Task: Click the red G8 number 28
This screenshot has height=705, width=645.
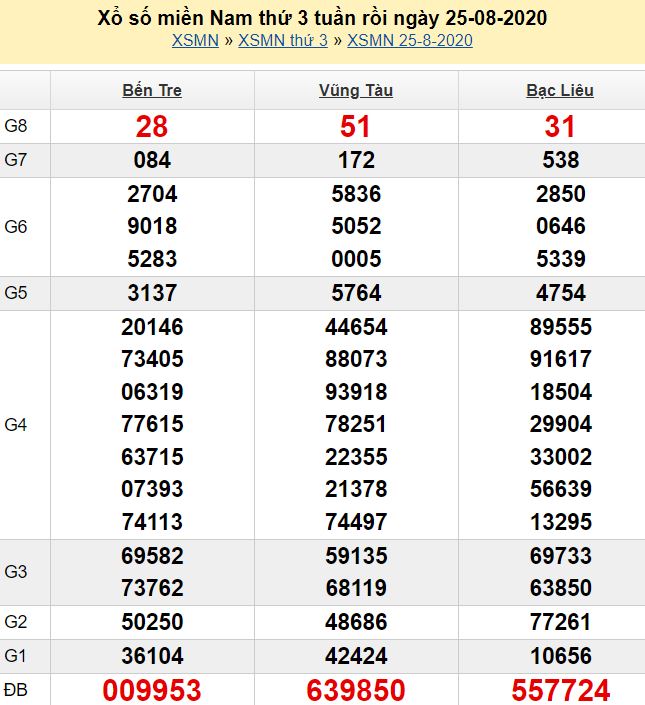Action: [x=152, y=127]
